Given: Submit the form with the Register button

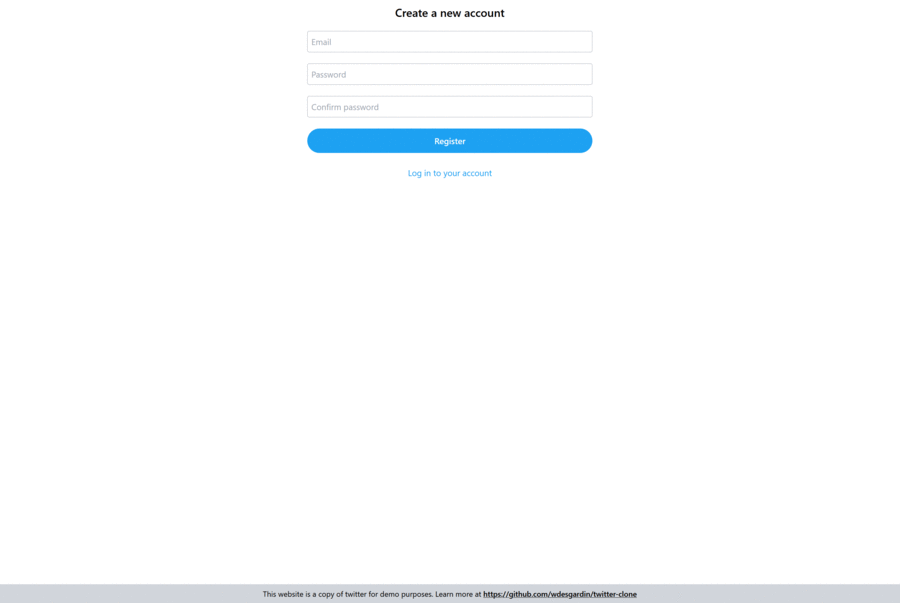Looking at the screenshot, I should click(449, 141).
